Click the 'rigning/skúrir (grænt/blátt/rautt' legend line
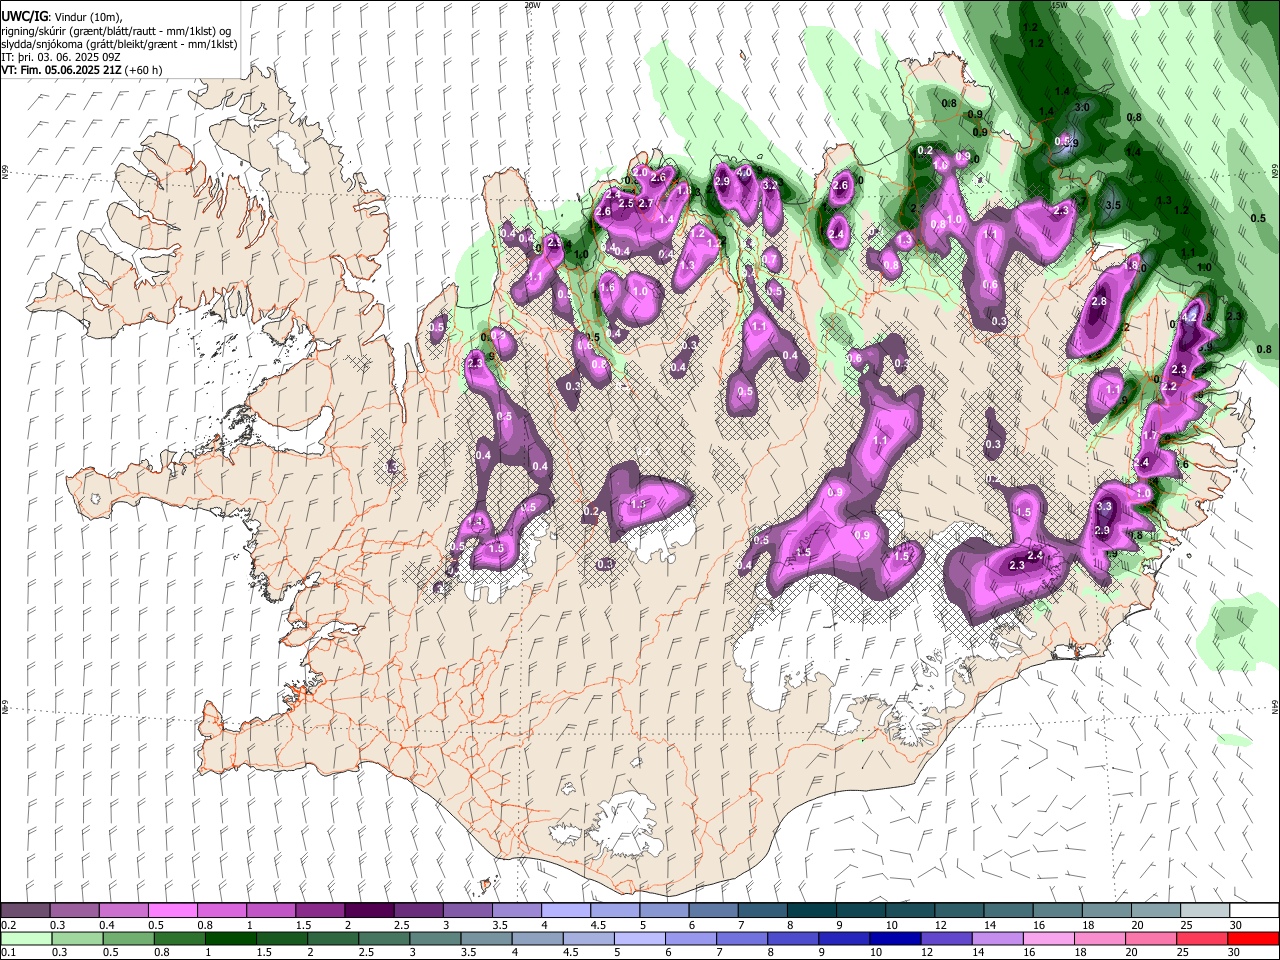Image resolution: width=1280 pixels, height=960 pixels. tap(116, 31)
